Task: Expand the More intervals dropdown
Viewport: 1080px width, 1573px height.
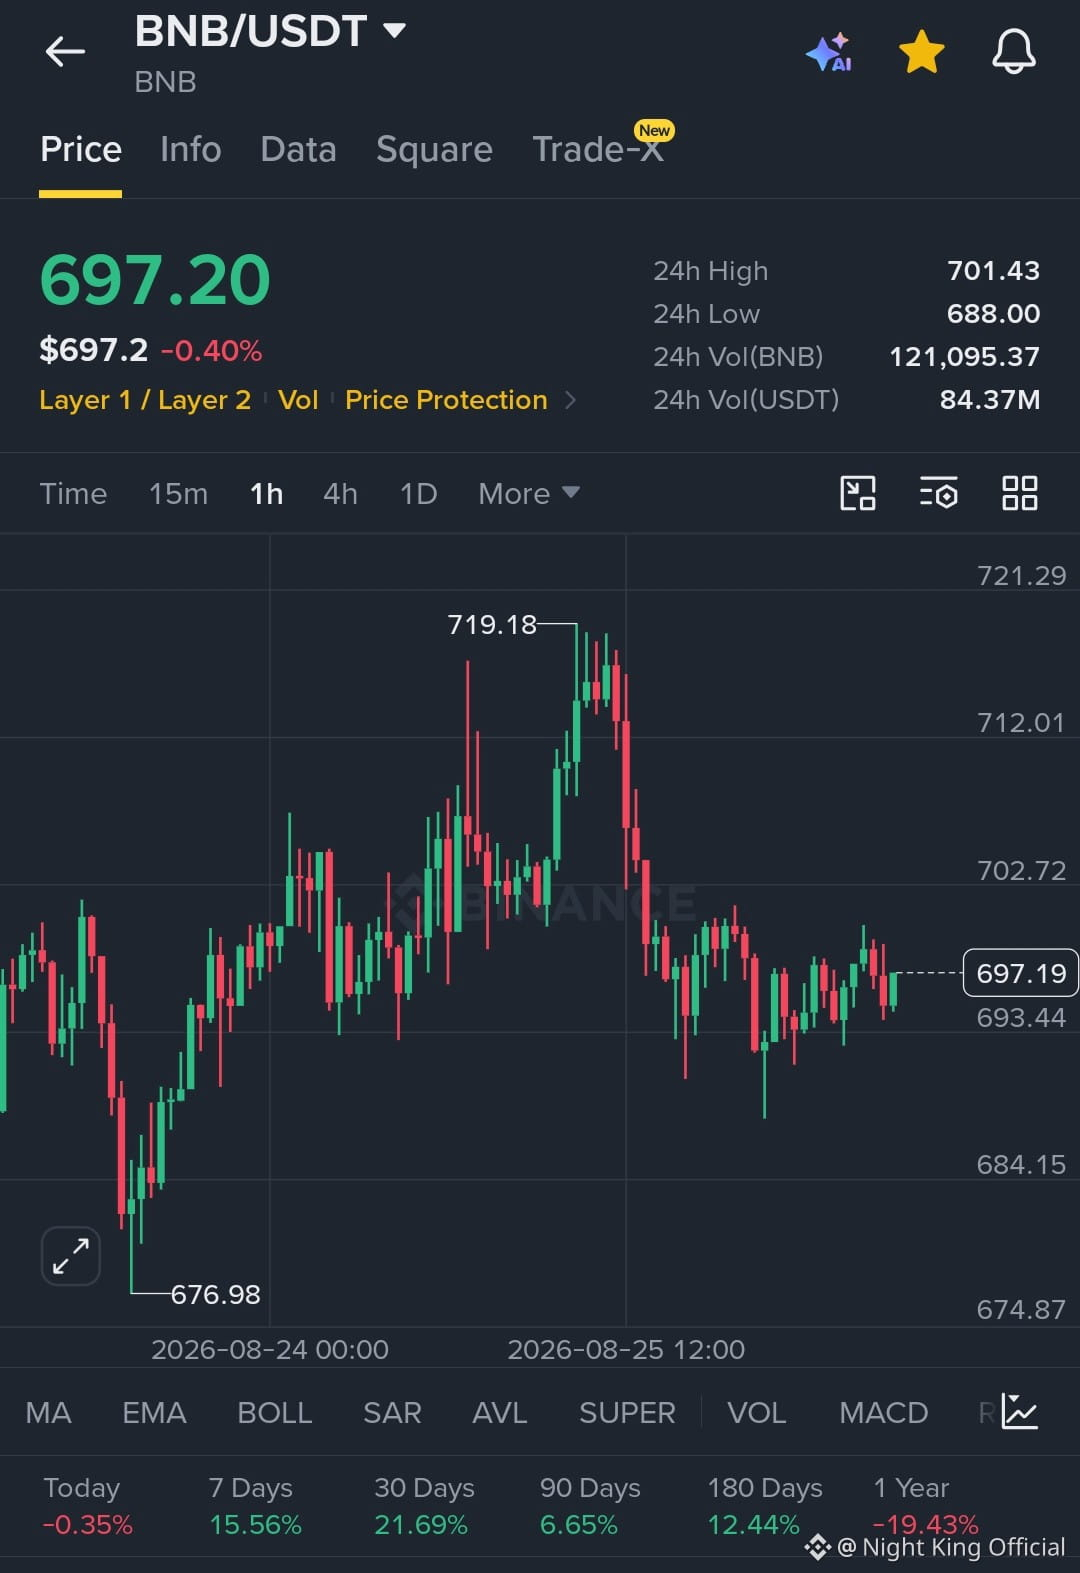Action: (528, 494)
